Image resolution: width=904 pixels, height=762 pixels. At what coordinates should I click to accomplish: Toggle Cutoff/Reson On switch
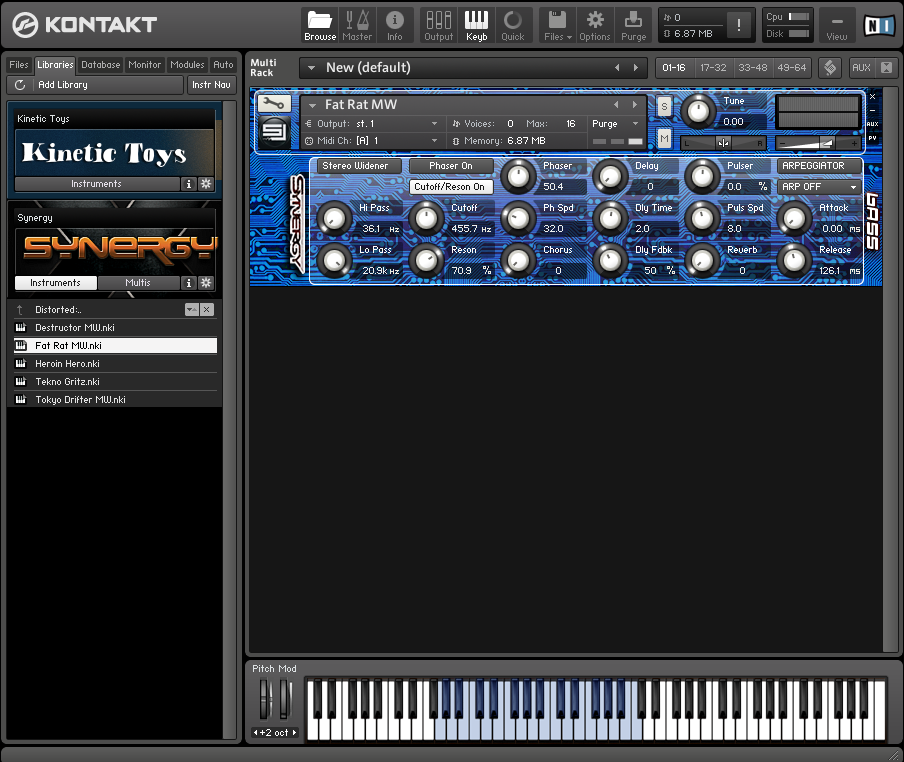pos(451,187)
